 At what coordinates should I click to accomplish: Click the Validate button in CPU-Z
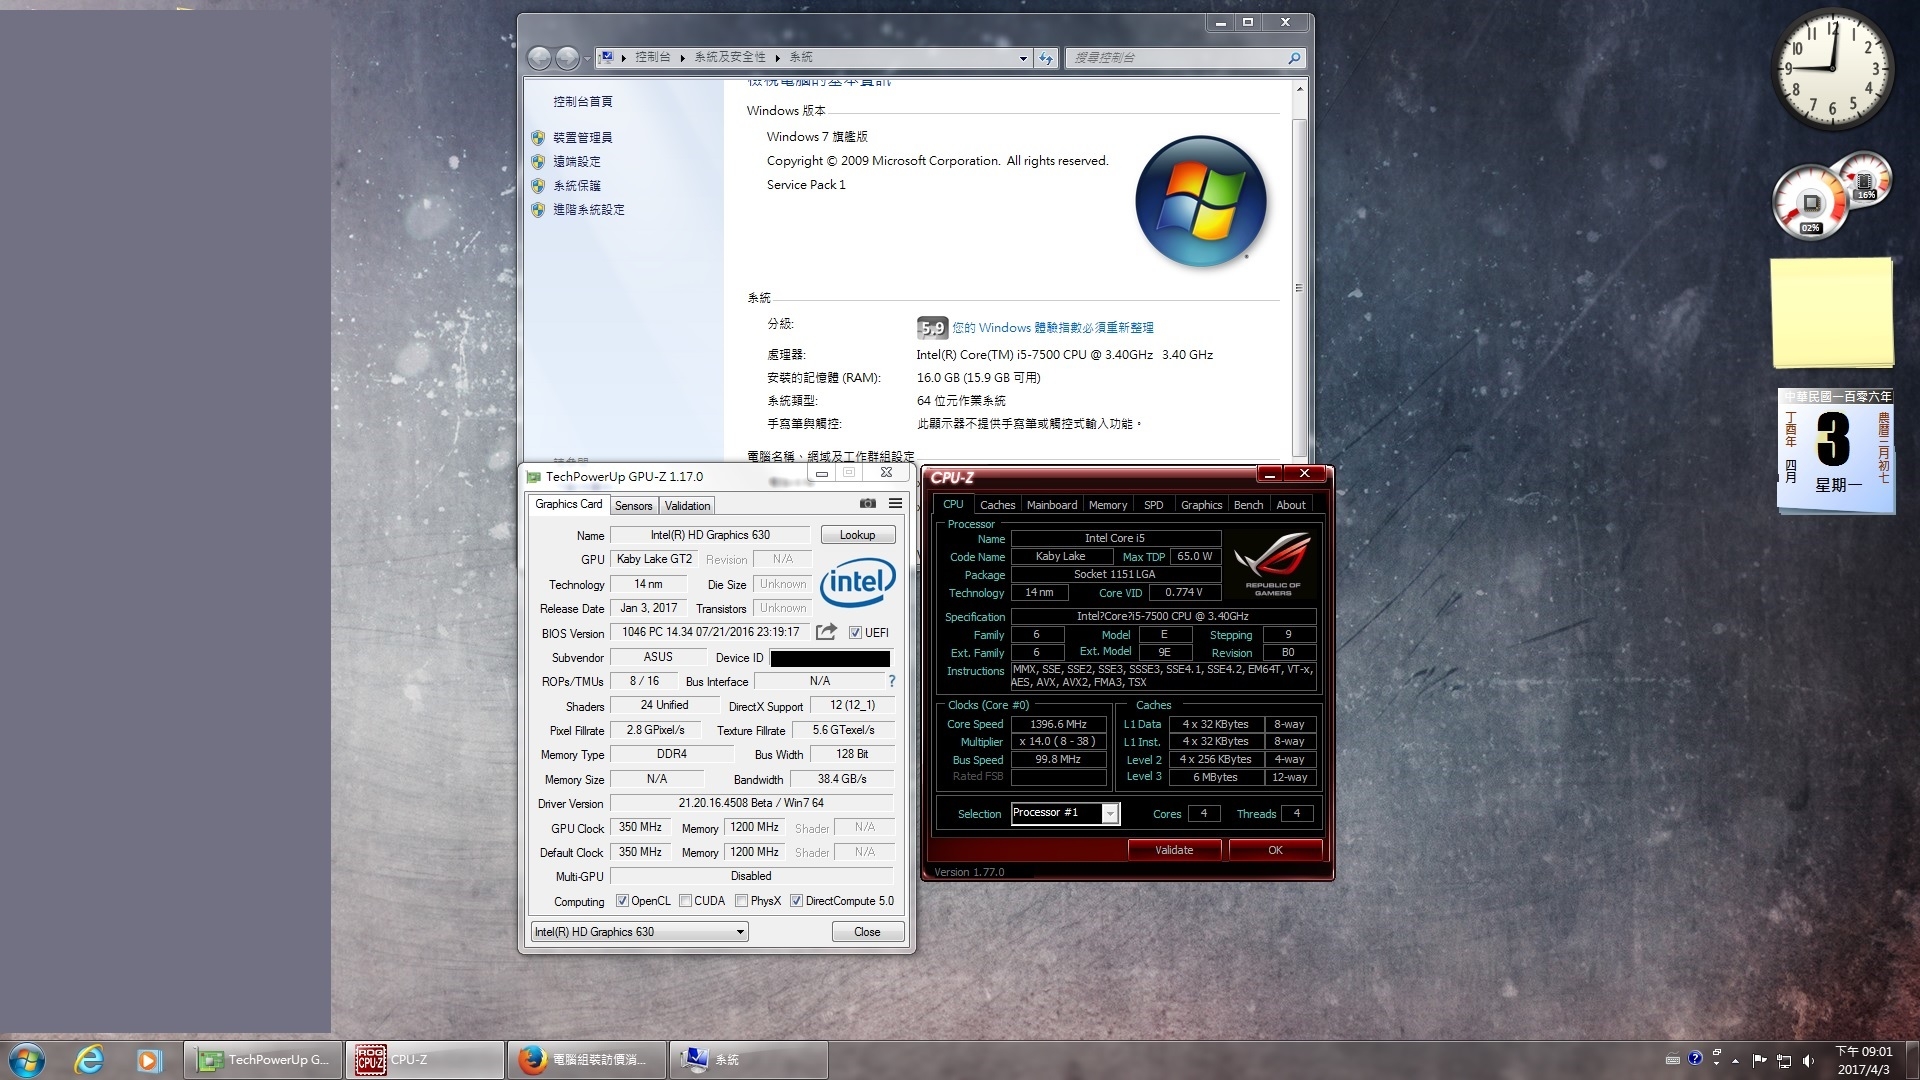pos(1174,850)
